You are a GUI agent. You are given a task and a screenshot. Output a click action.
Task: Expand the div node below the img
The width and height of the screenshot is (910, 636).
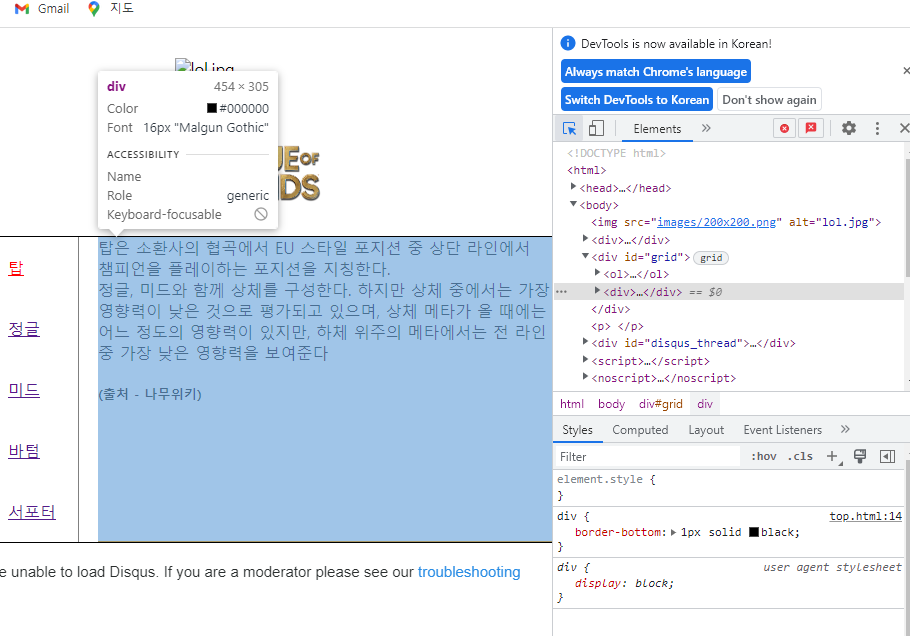pyautogui.click(x=585, y=238)
